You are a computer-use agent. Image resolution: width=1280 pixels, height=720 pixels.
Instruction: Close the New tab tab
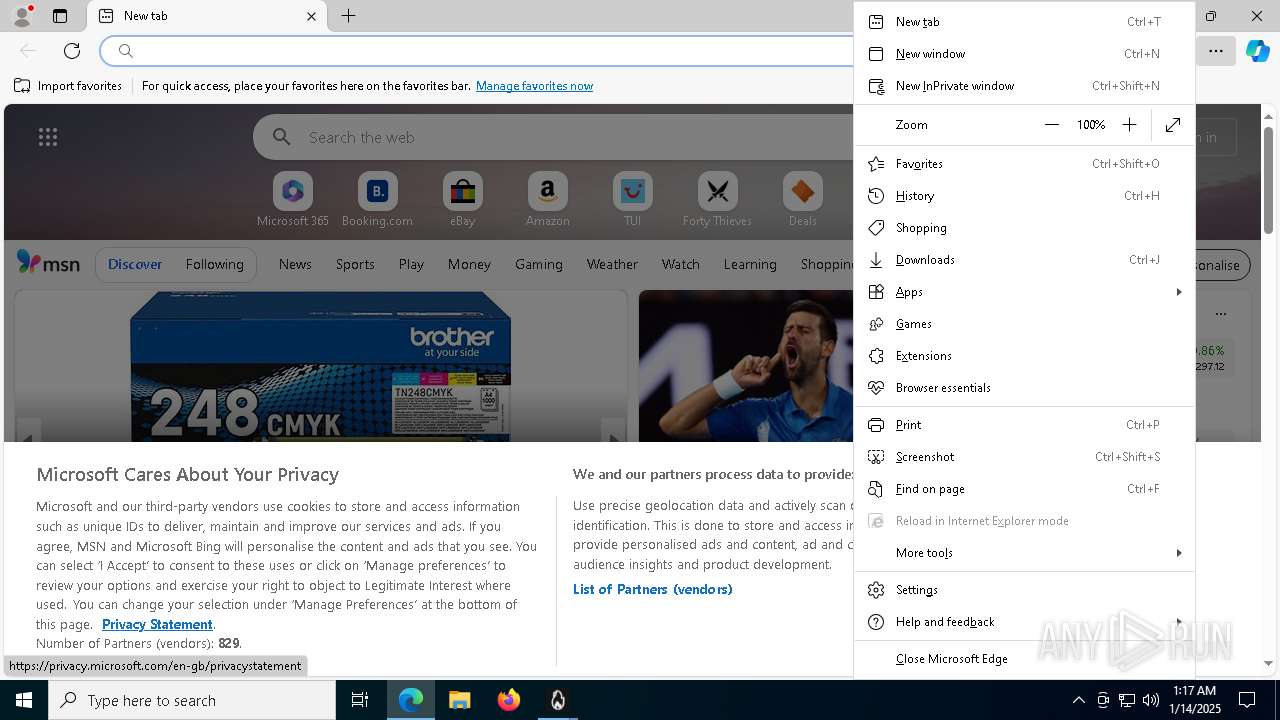click(x=311, y=16)
